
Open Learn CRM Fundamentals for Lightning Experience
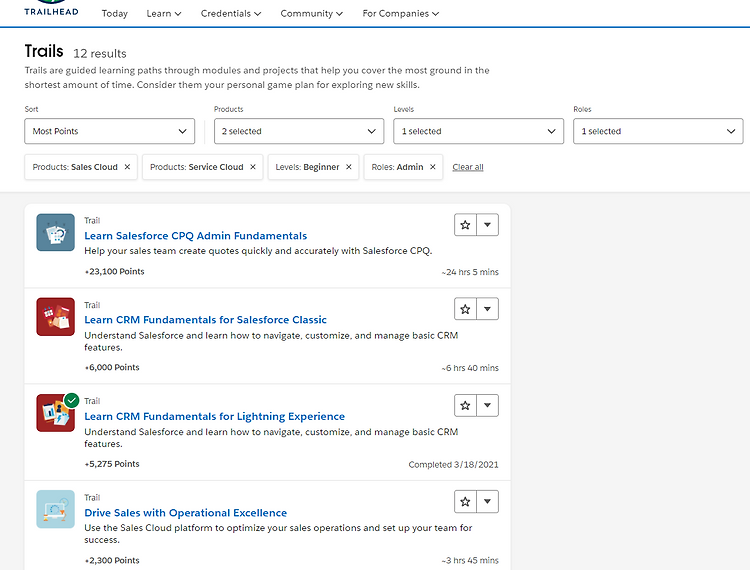[x=214, y=416]
